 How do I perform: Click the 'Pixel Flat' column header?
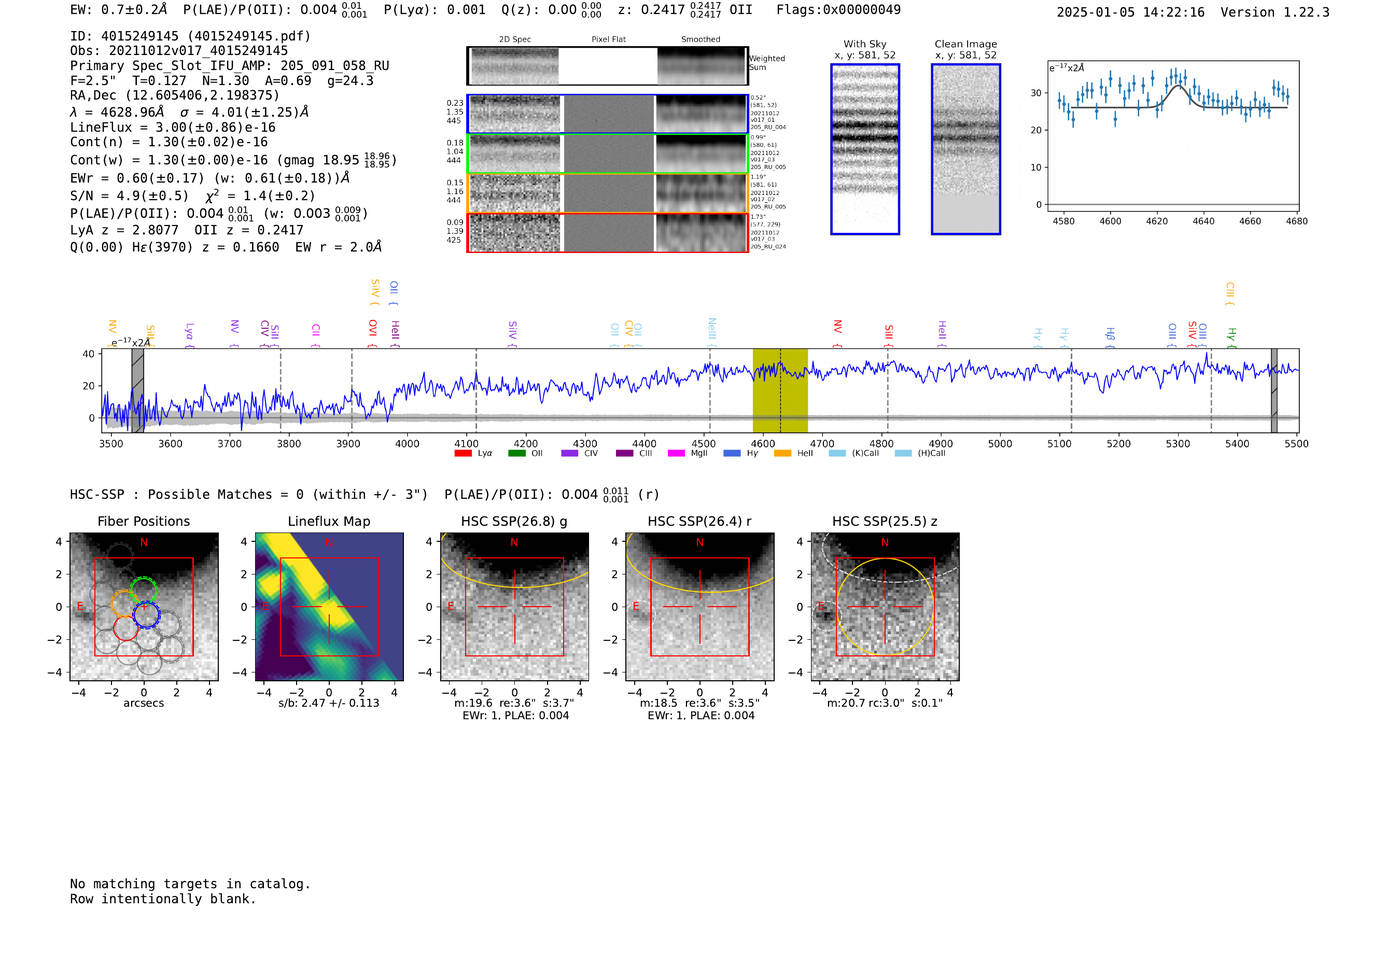(x=608, y=40)
